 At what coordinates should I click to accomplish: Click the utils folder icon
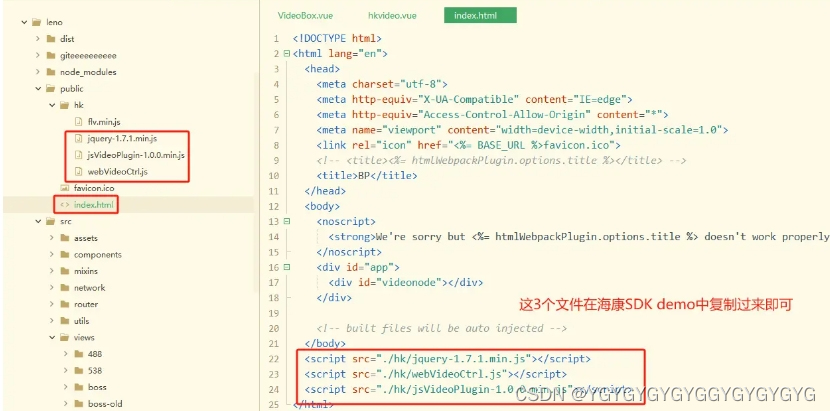coord(65,320)
